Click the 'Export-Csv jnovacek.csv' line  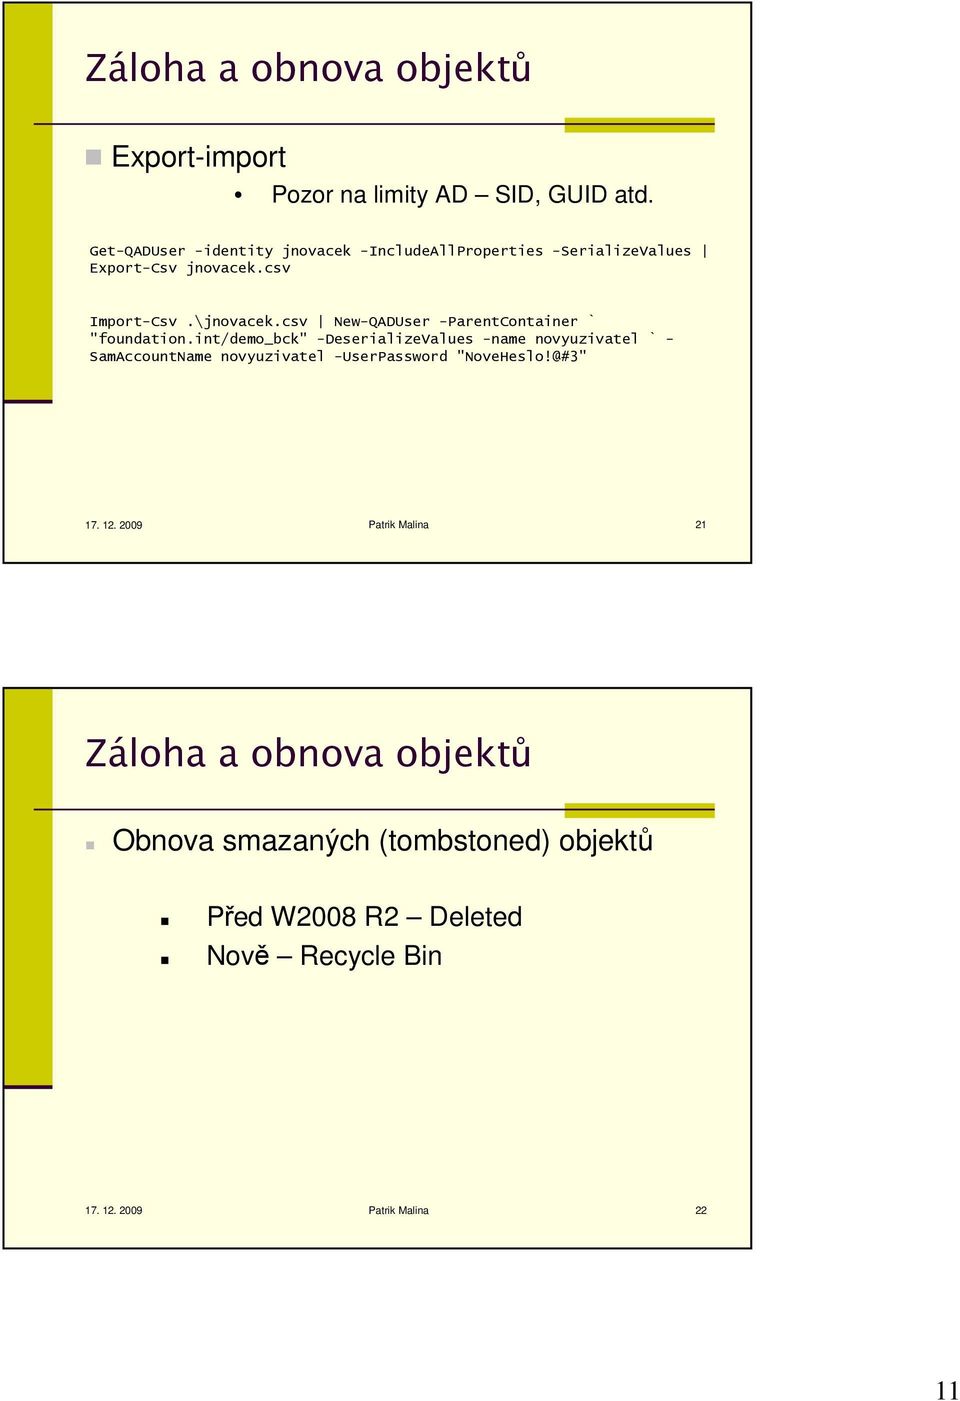(190, 268)
